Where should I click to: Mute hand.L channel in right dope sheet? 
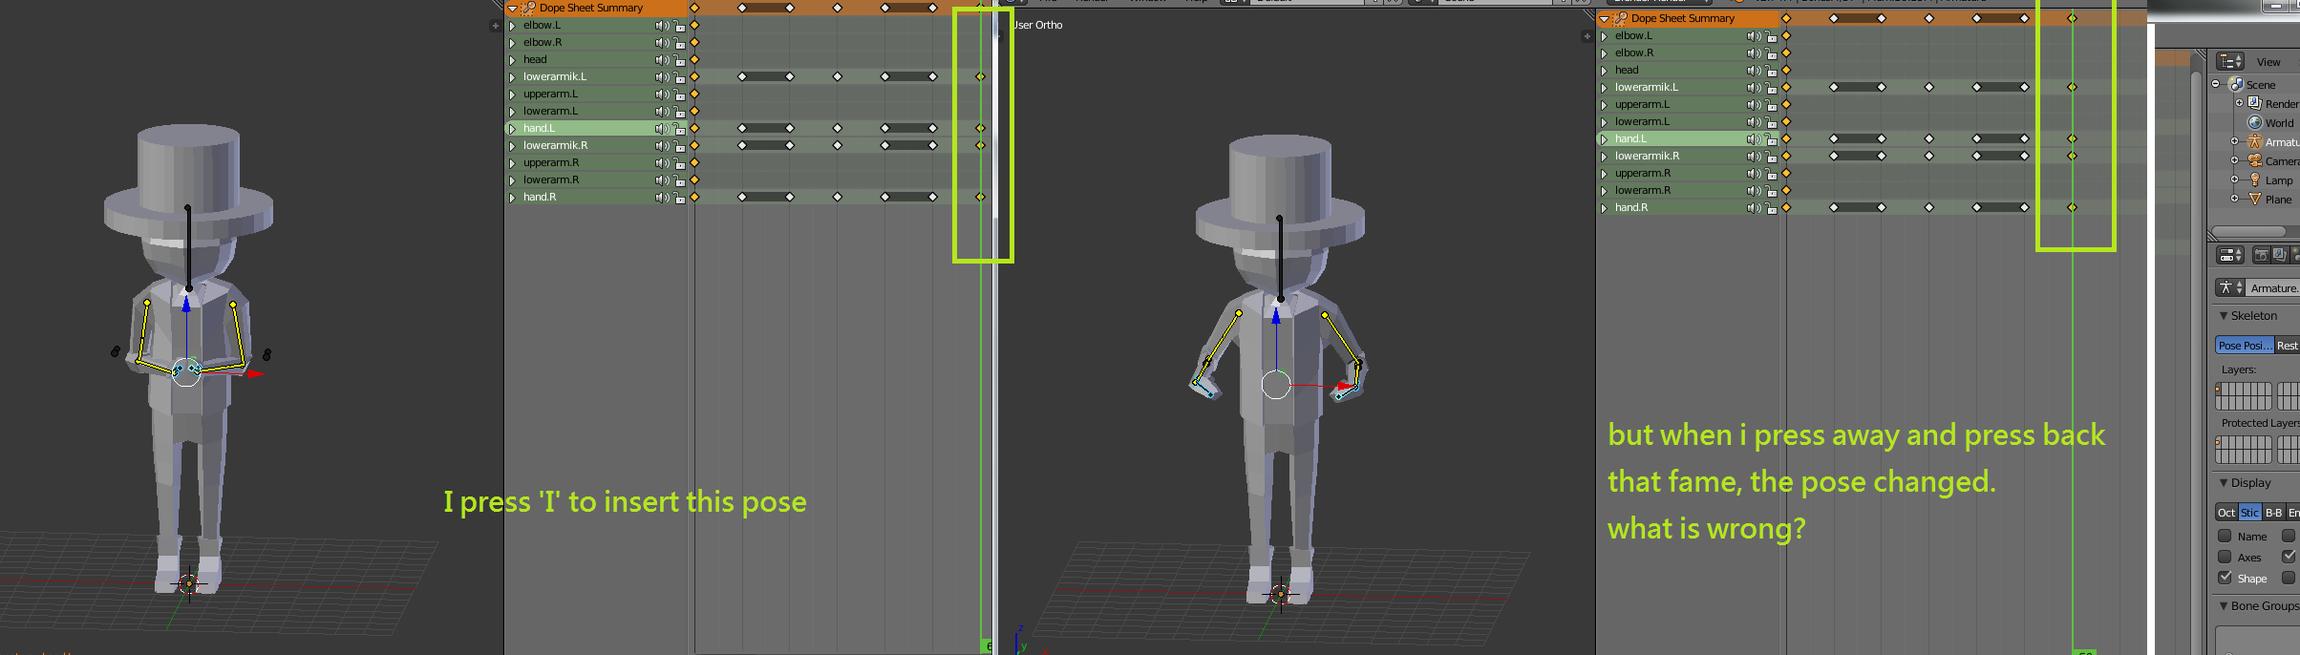click(x=1753, y=139)
